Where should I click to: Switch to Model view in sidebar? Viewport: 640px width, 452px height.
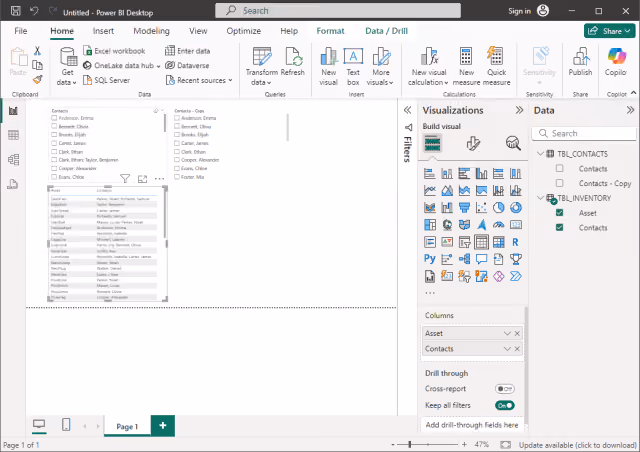pyautogui.click(x=13, y=160)
